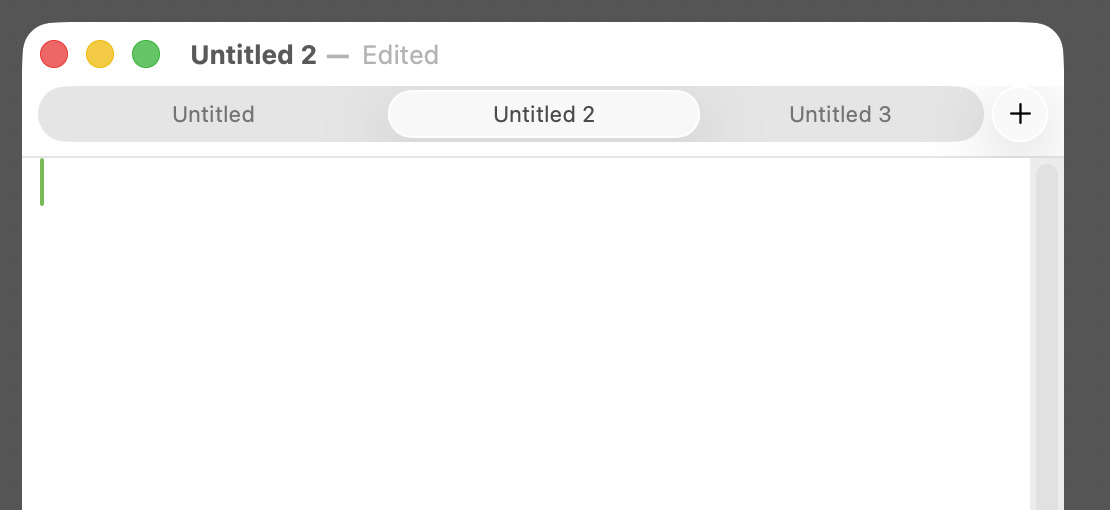
Task: Place caret at the green insertion cursor
Action: 42,182
